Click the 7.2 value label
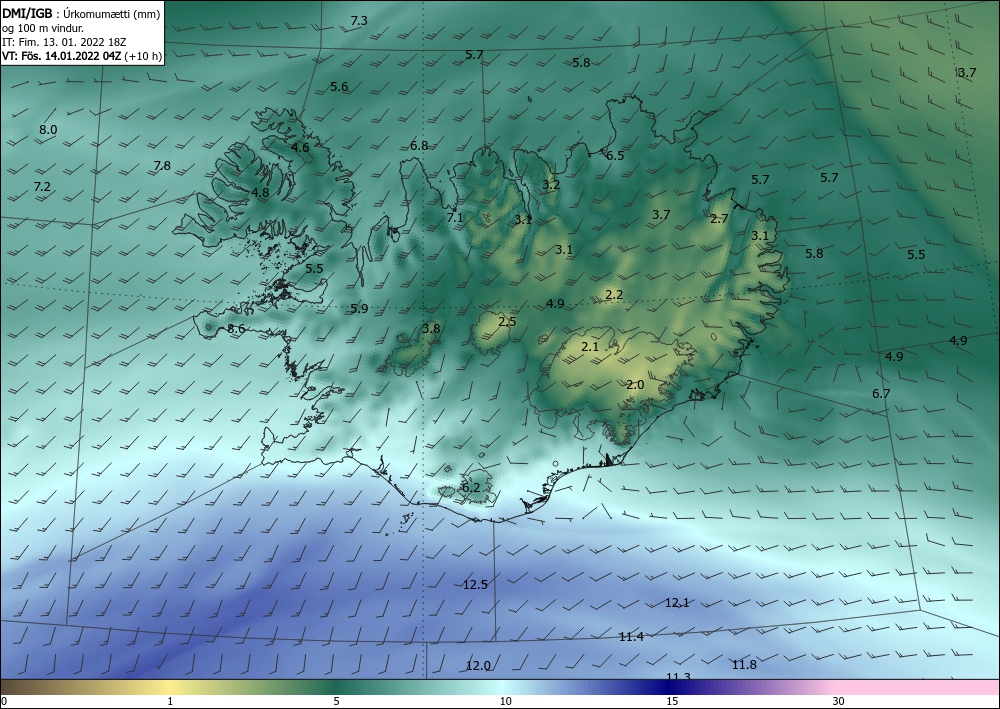This screenshot has width=1000, height=709. click(x=41, y=187)
